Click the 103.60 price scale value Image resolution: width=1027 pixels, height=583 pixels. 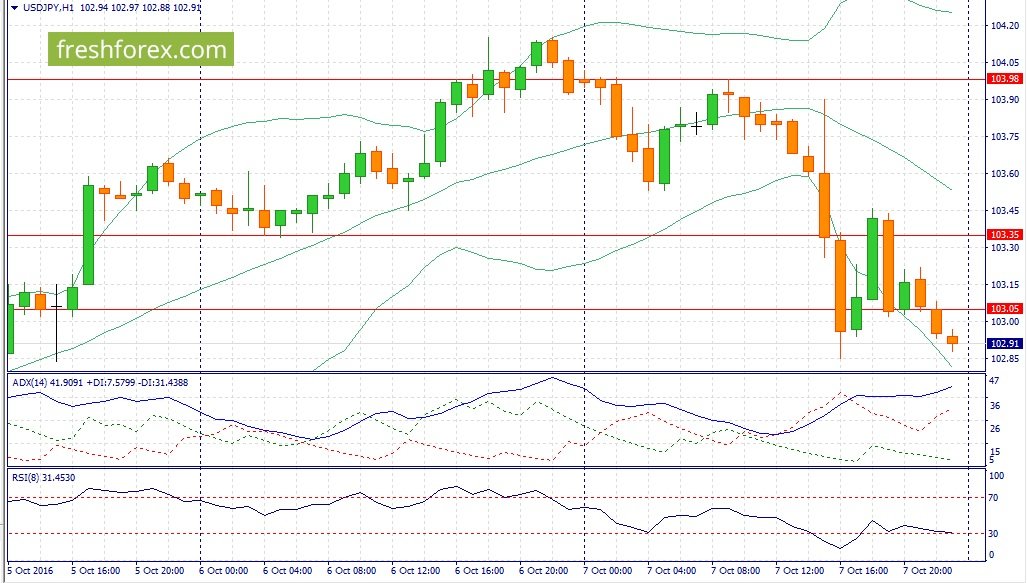1005,174
